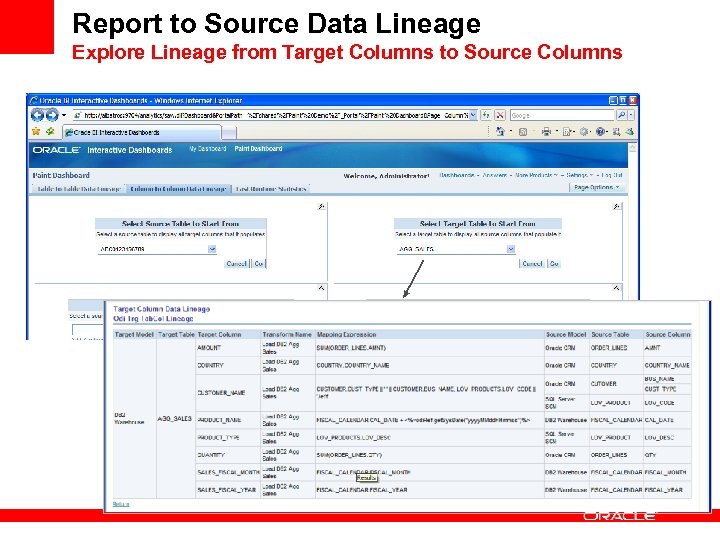Switch to Column to Column Data Lineage tab
The height and width of the screenshot is (540, 720).
coord(178,189)
